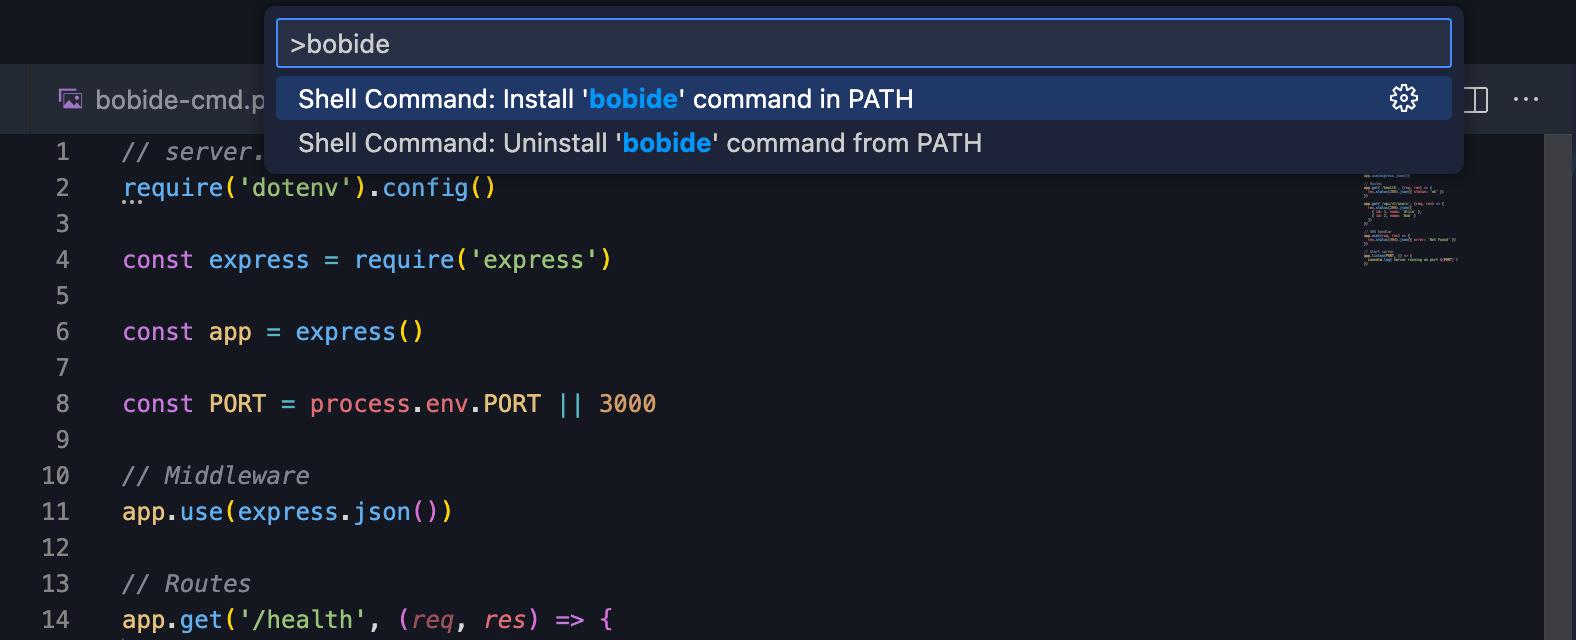
Task: Place cursor on PORT constant name
Action: pos(237,404)
